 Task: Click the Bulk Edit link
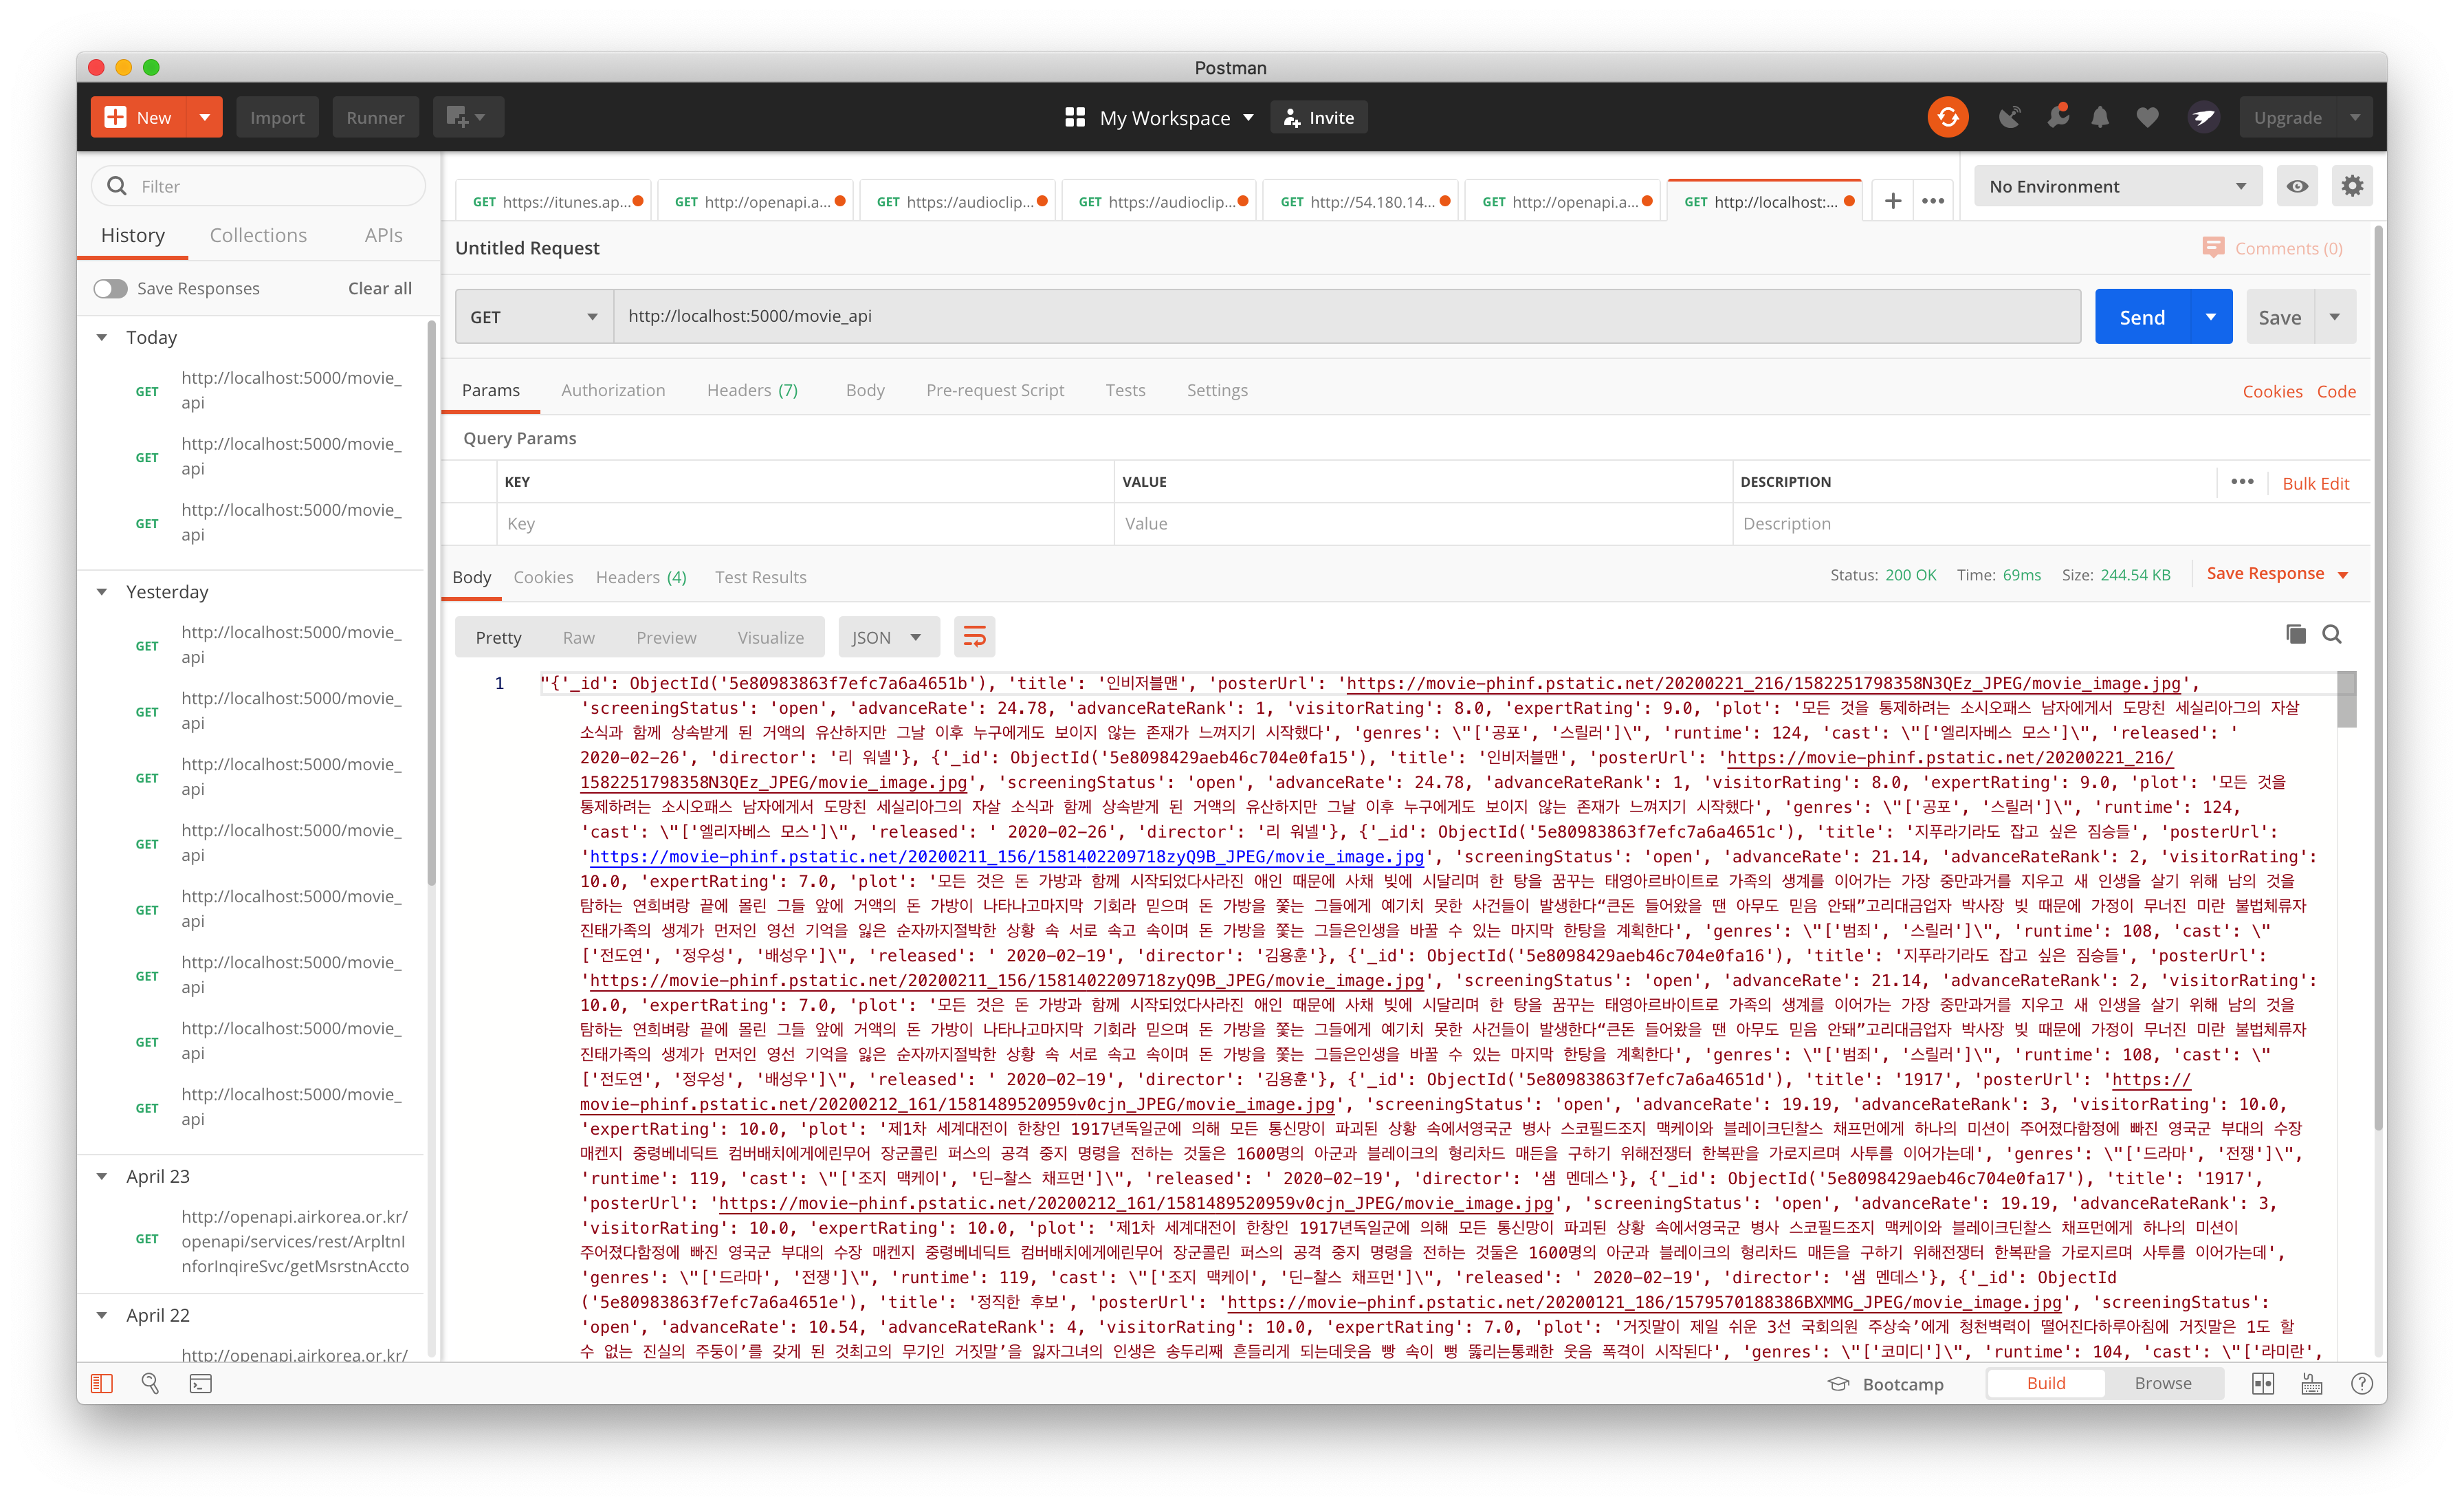[x=2315, y=483]
